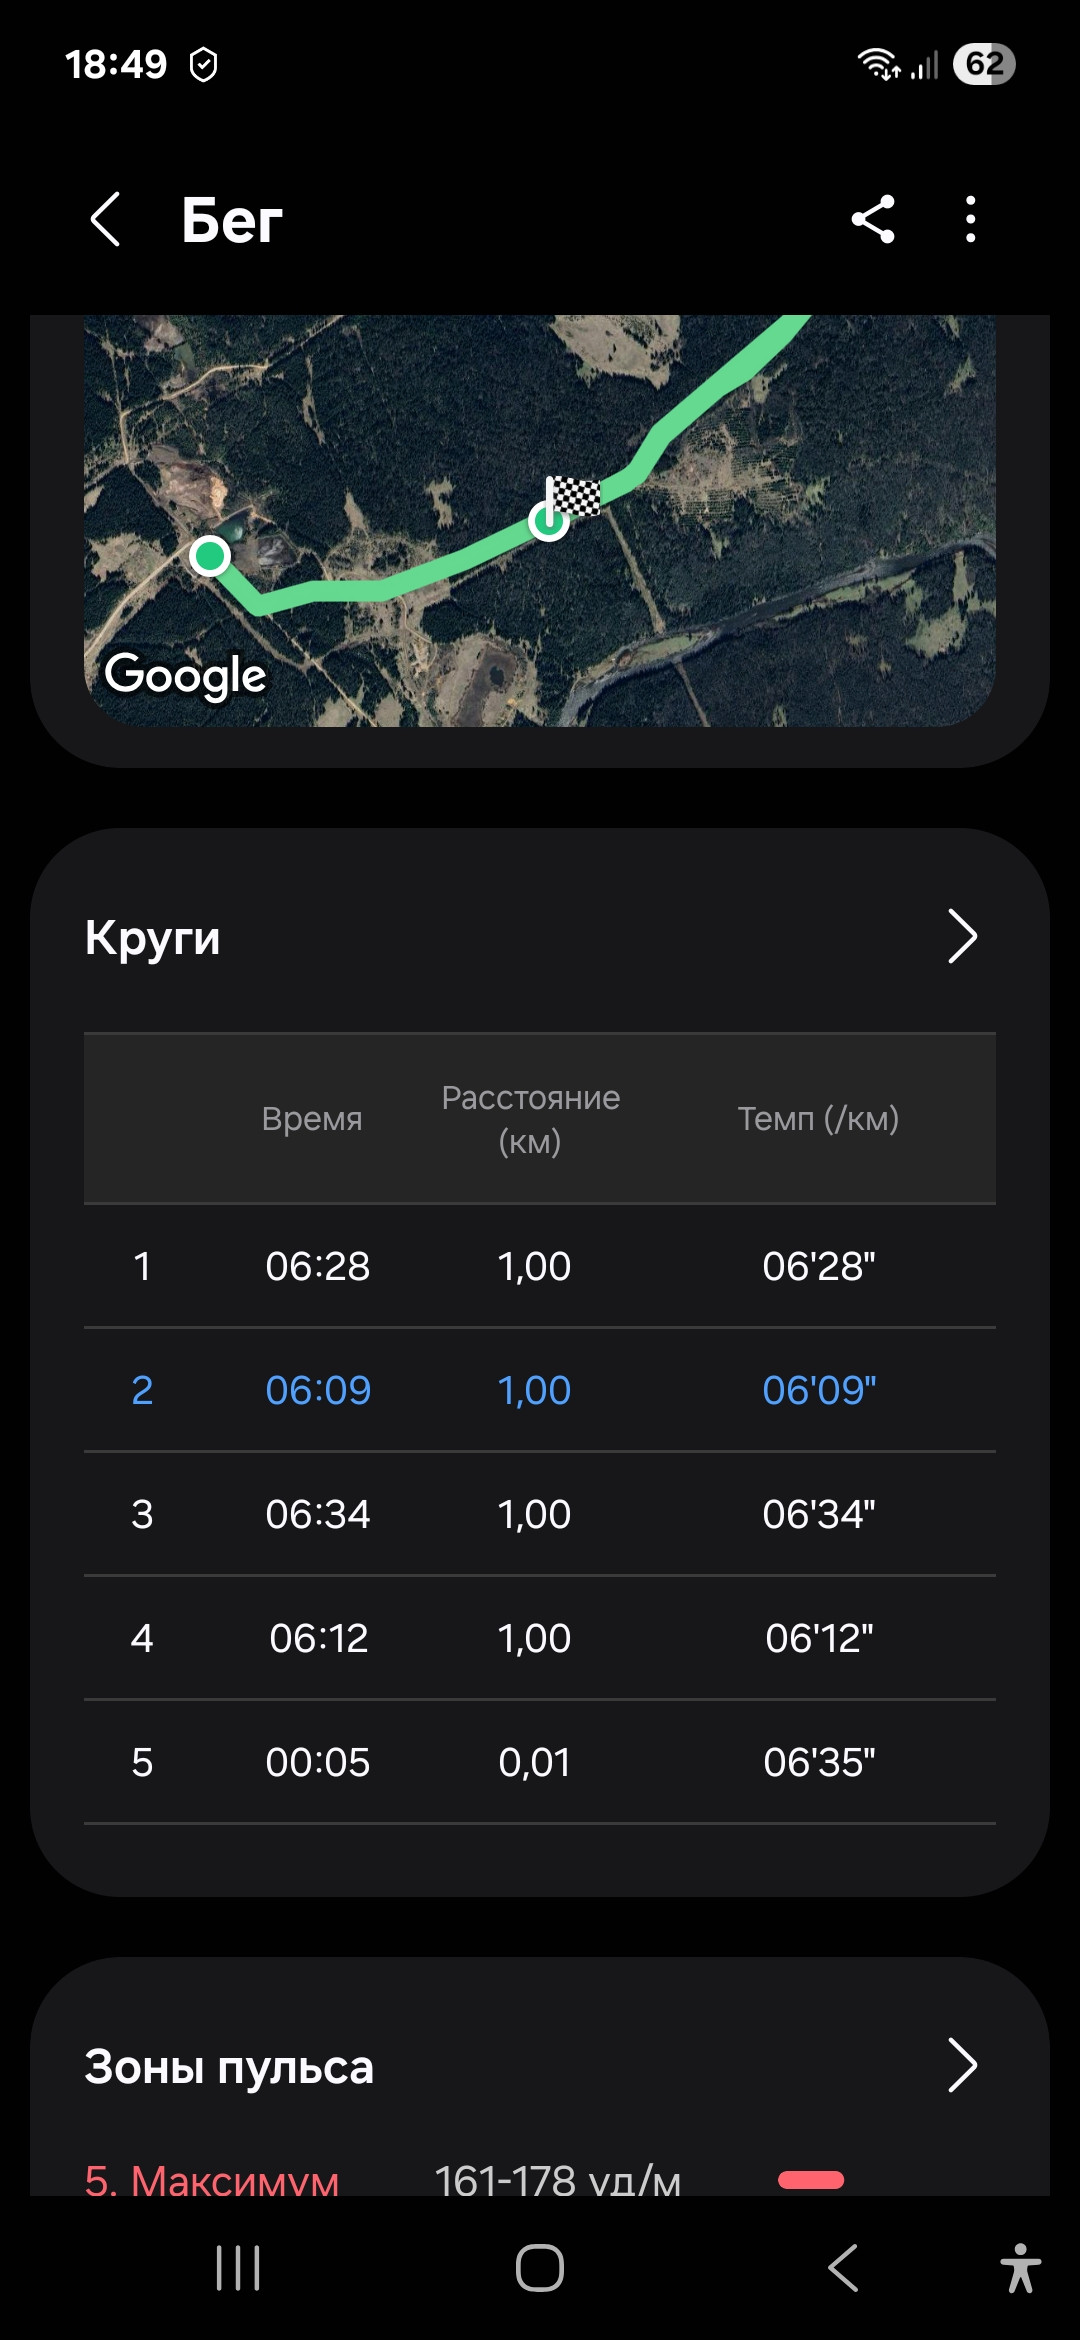
Task: Tap the green start point marker on map
Action: click(x=210, y=555)
